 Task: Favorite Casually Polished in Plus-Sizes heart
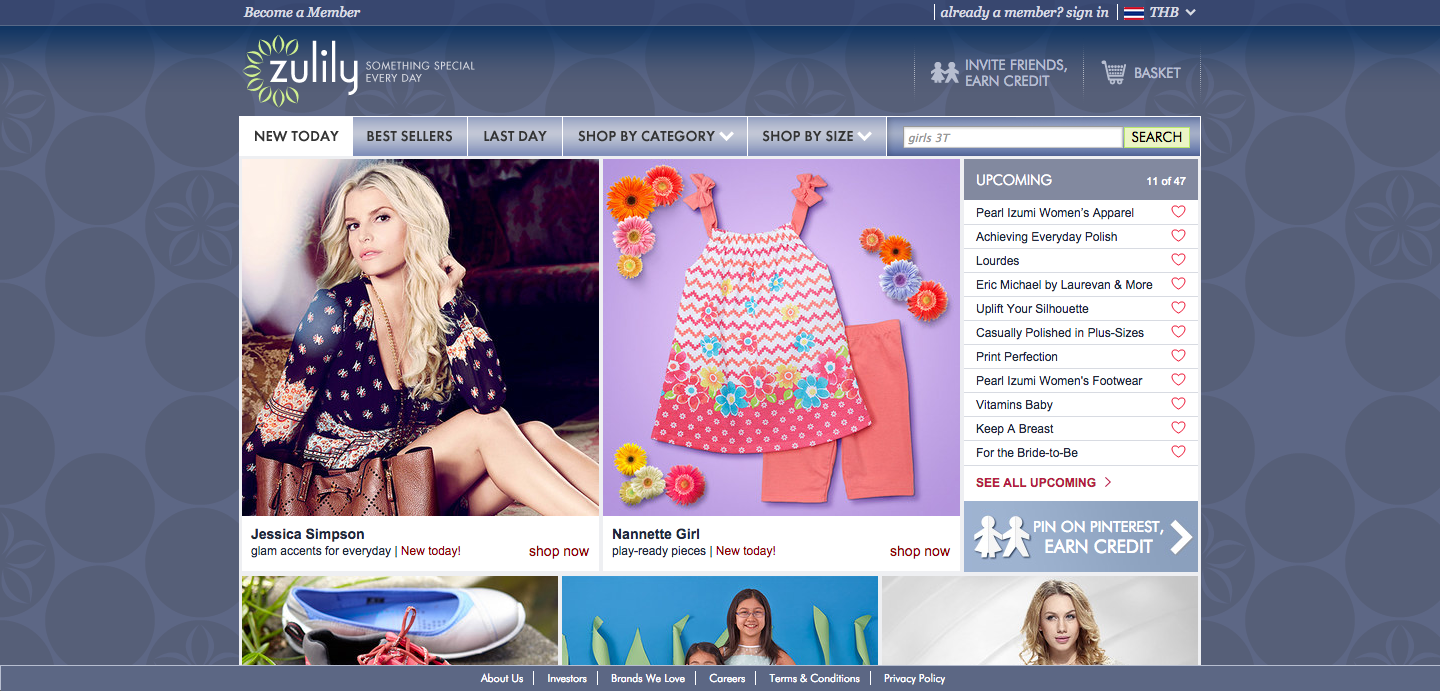tap(1178, 332)
